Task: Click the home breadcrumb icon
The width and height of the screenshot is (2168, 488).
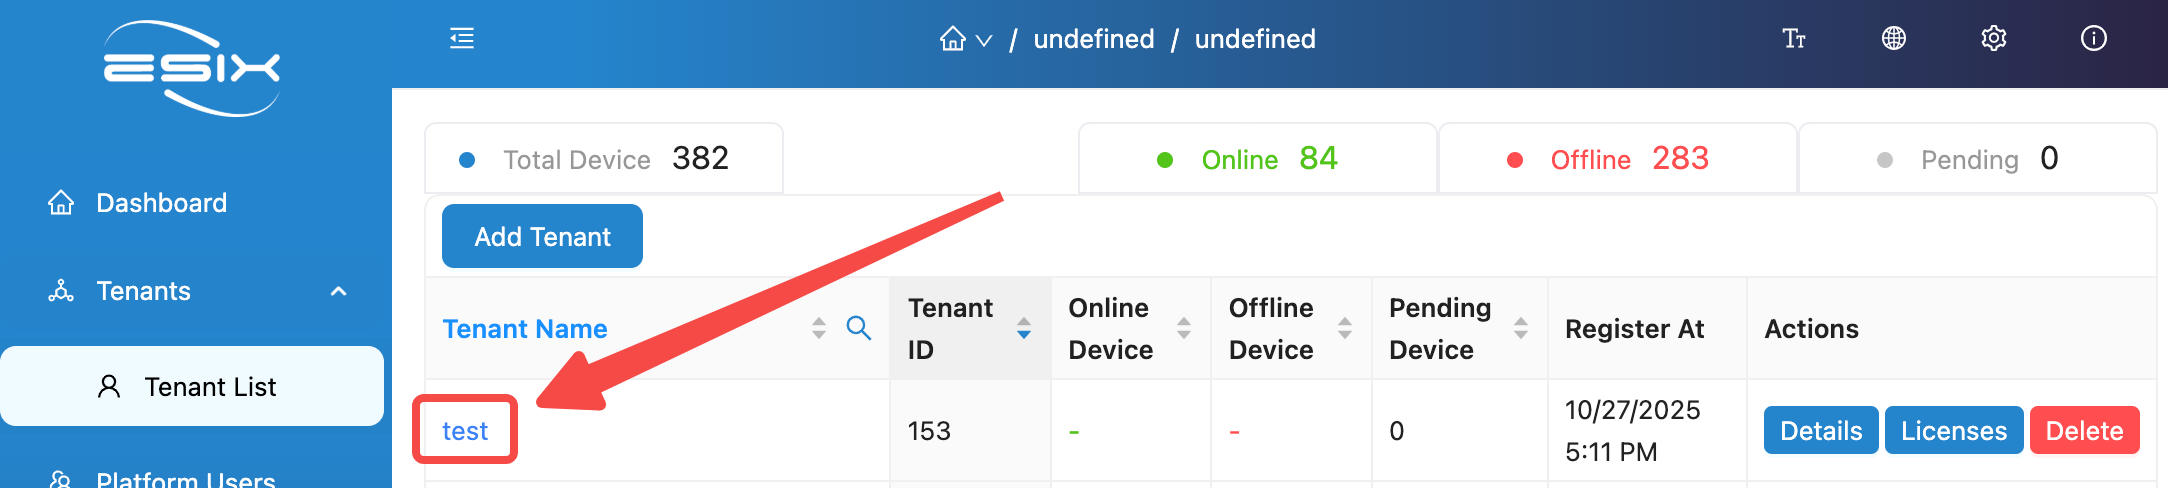Action: pos(953,39)
